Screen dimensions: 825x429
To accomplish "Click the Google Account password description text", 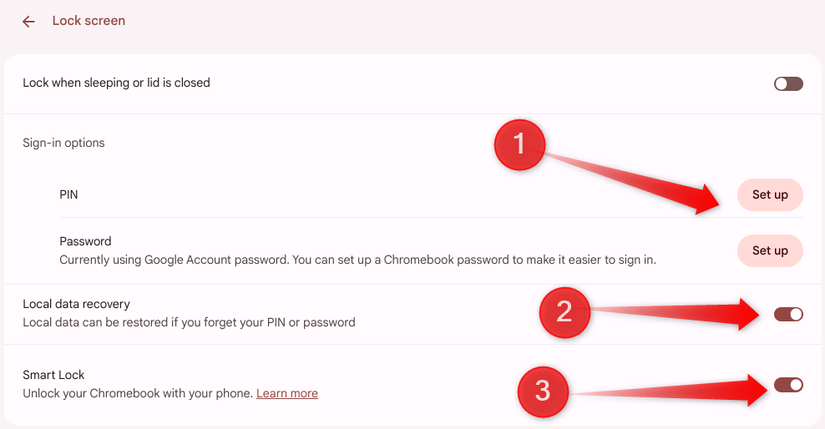I will tap(357, 260).
